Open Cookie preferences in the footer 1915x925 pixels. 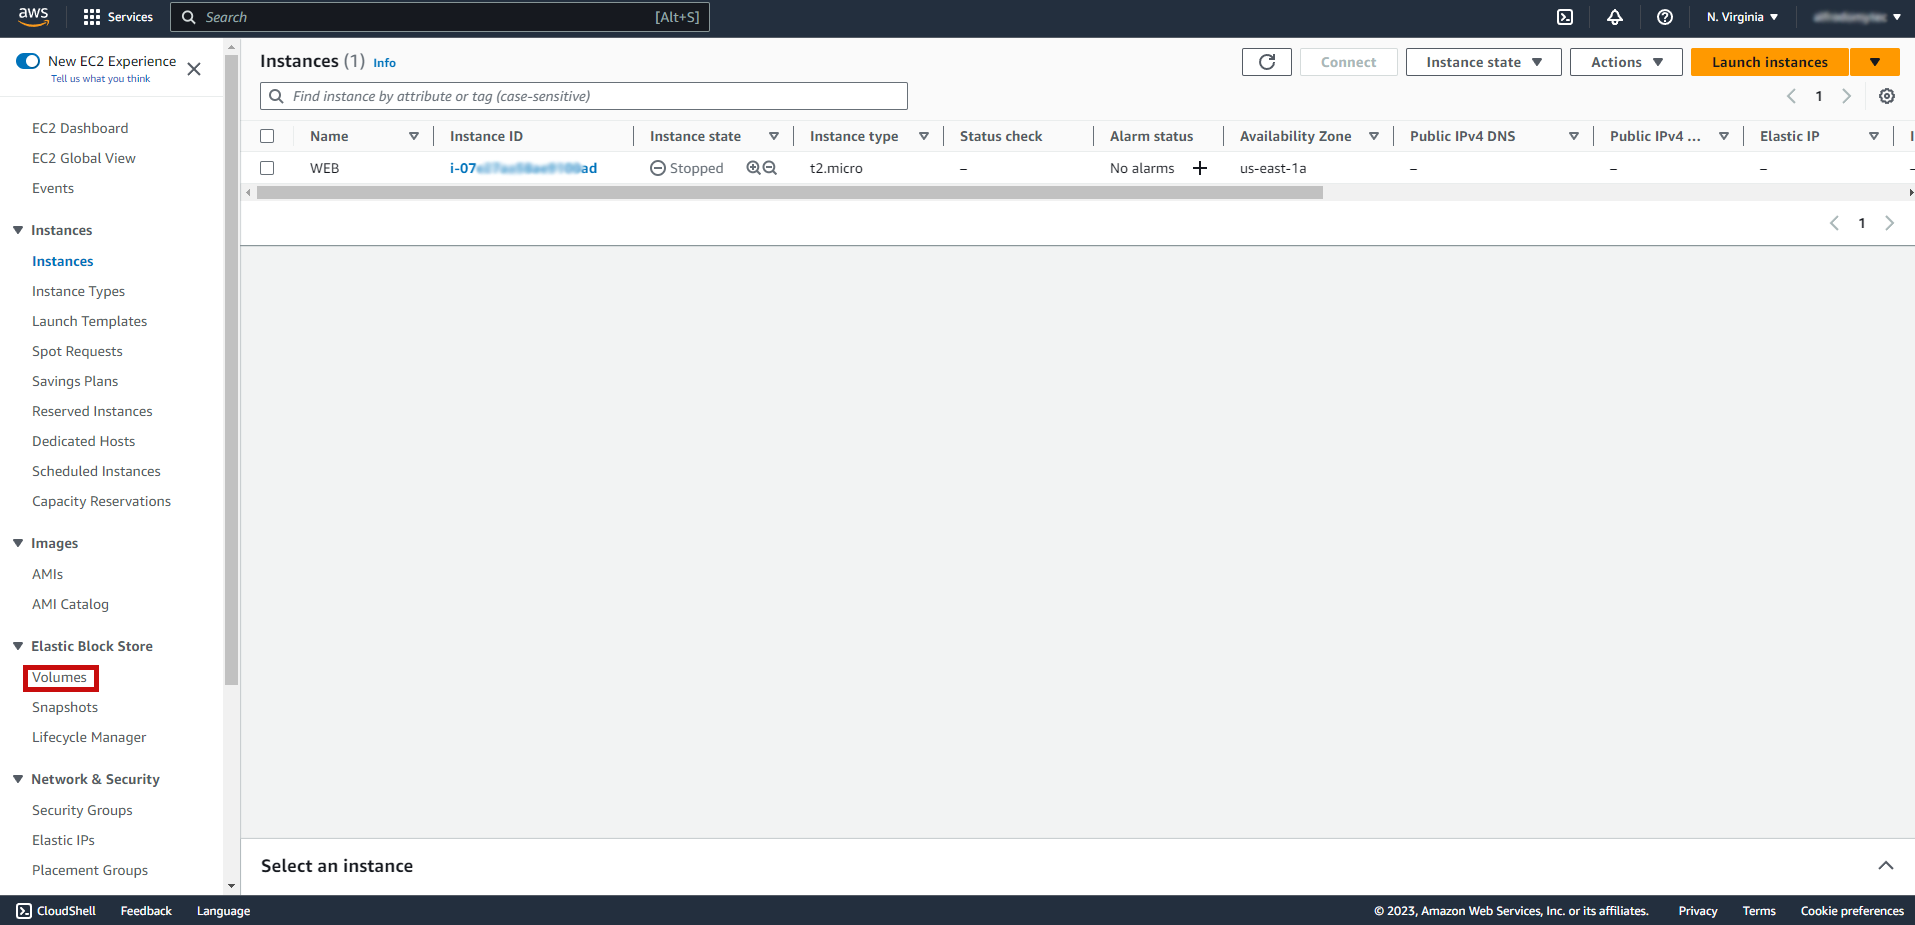1852,911
